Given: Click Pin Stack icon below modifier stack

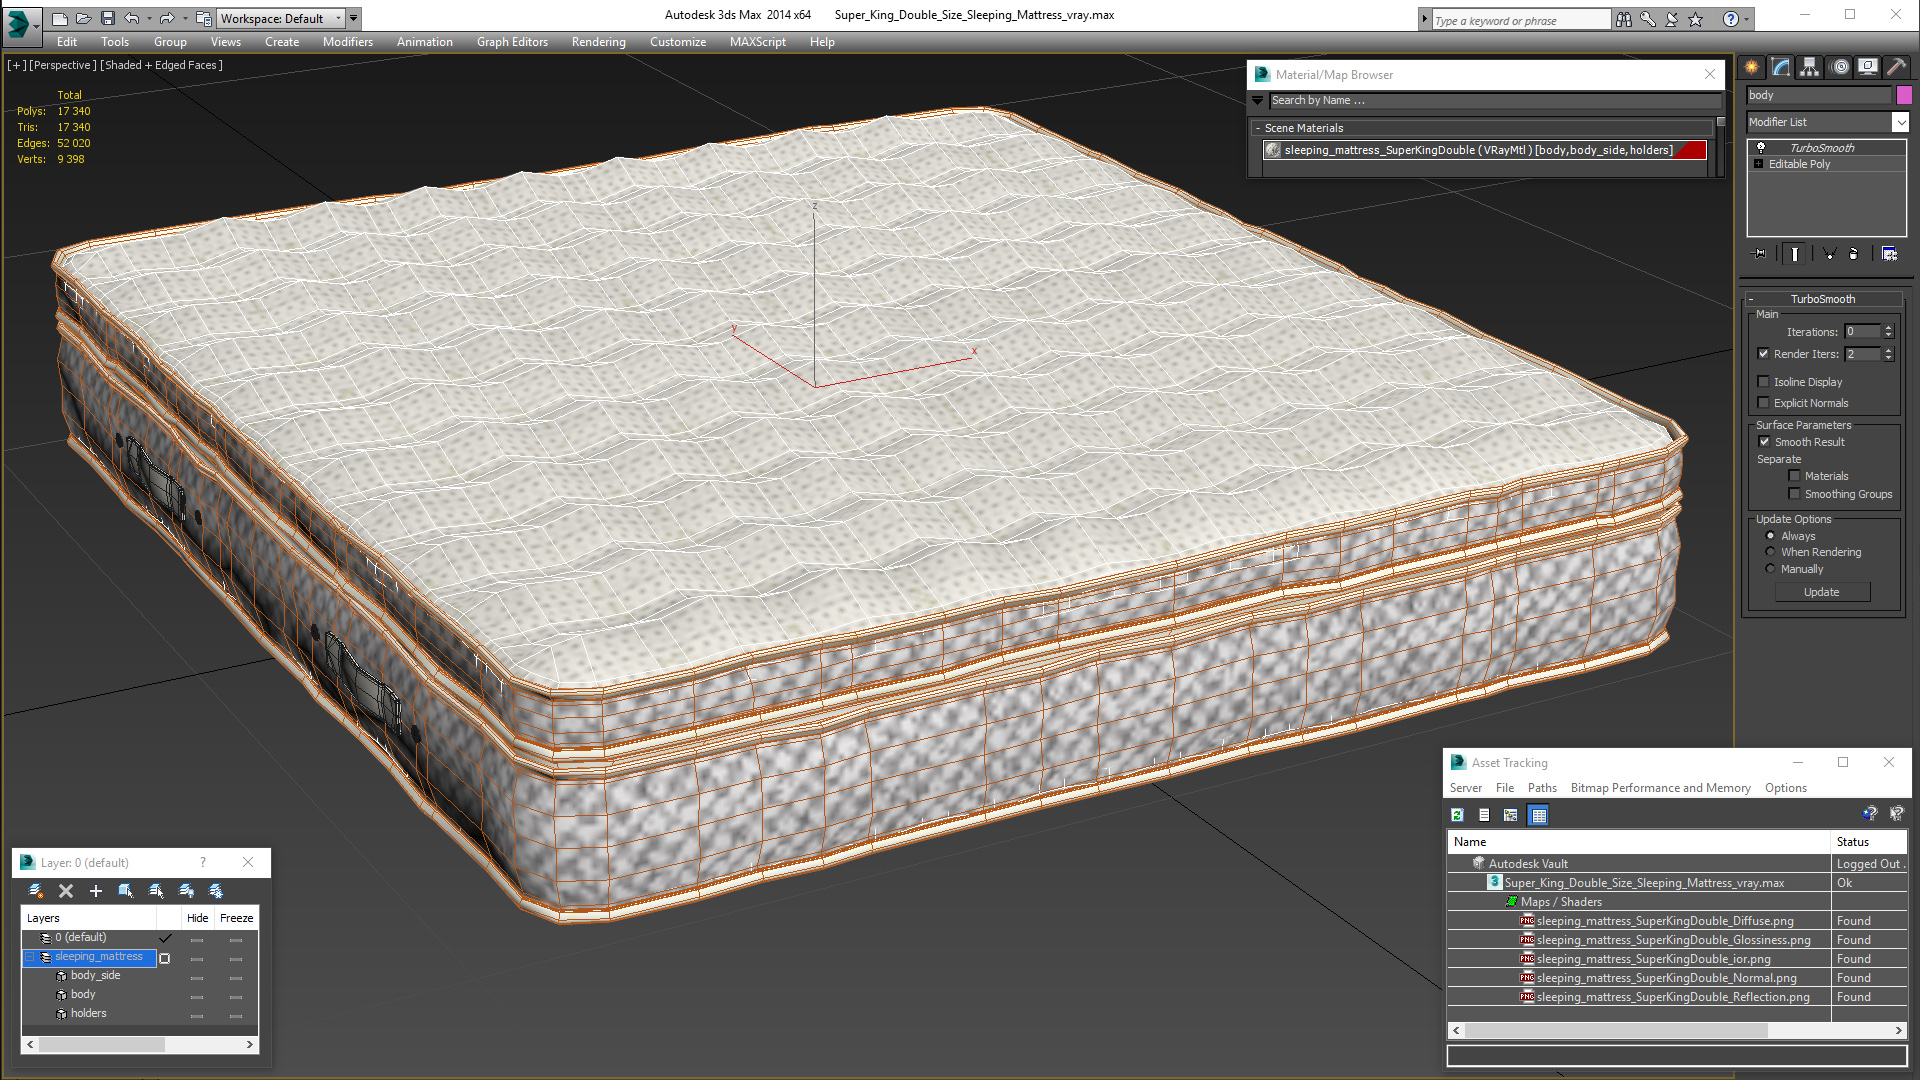Looking at the screenshot, I should pyautogui.click(x=1760, y=254).
